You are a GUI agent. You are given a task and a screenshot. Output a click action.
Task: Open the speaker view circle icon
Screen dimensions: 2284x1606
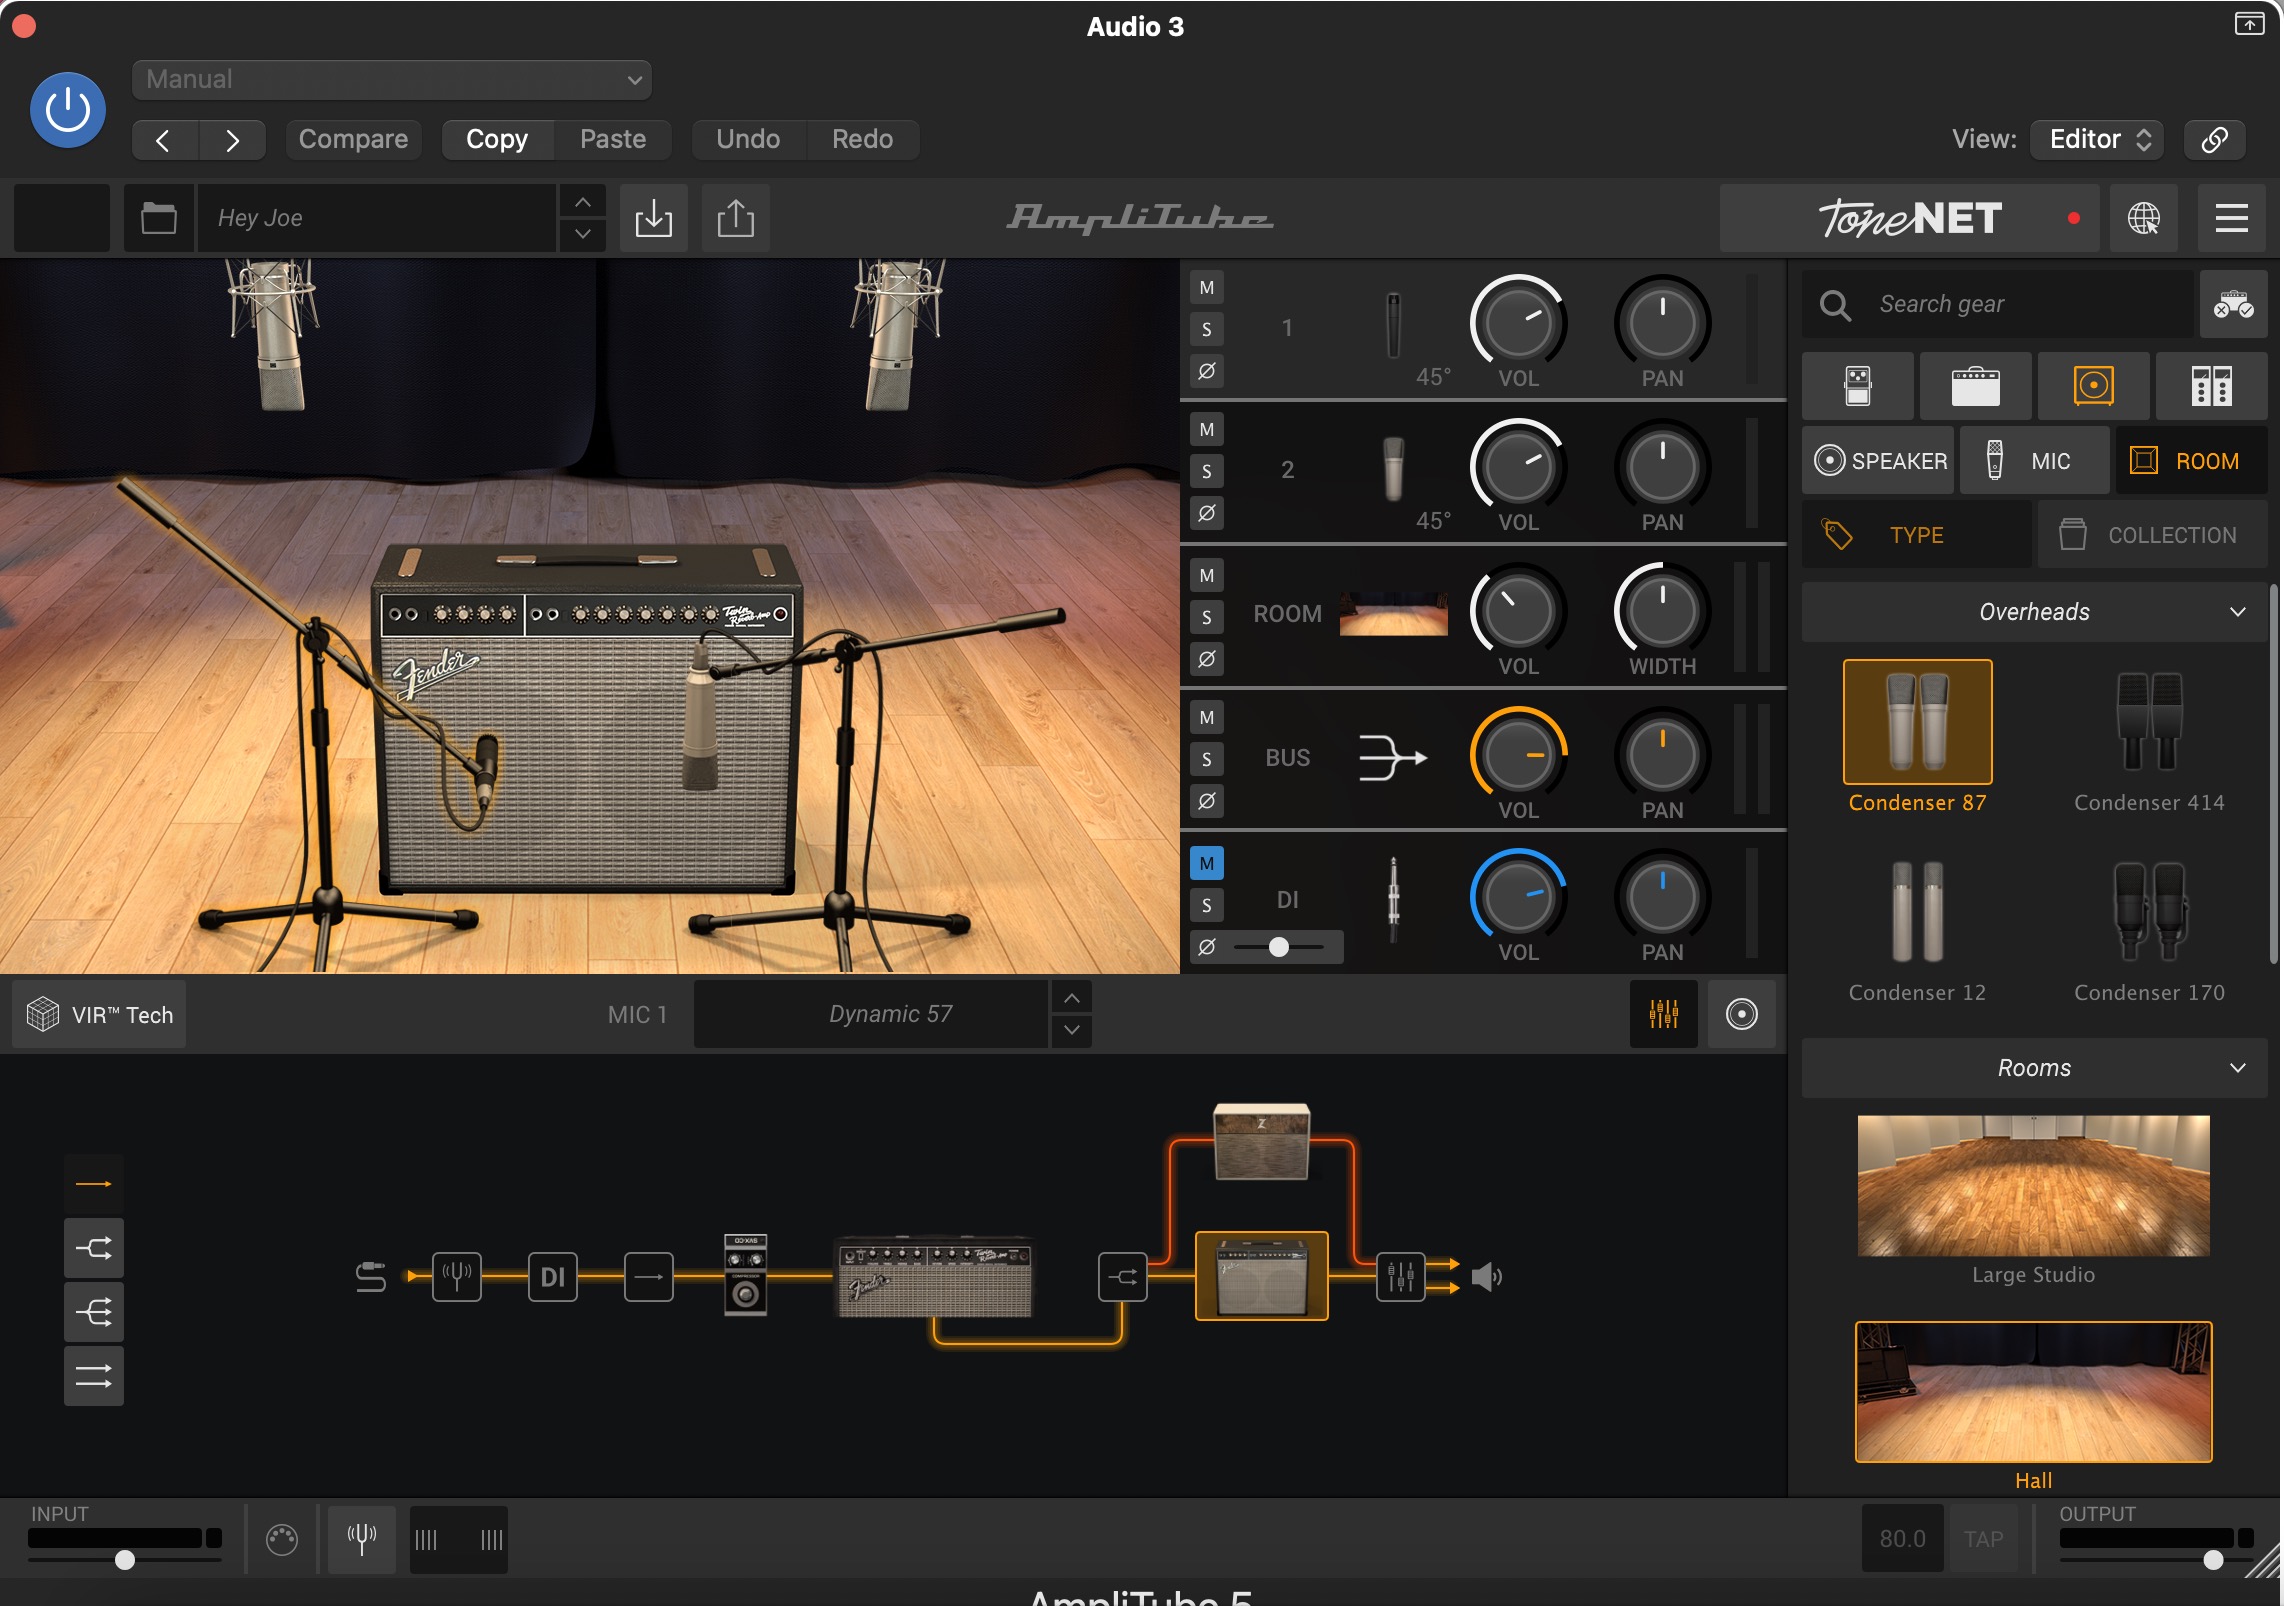[x=1742, y=1014]
